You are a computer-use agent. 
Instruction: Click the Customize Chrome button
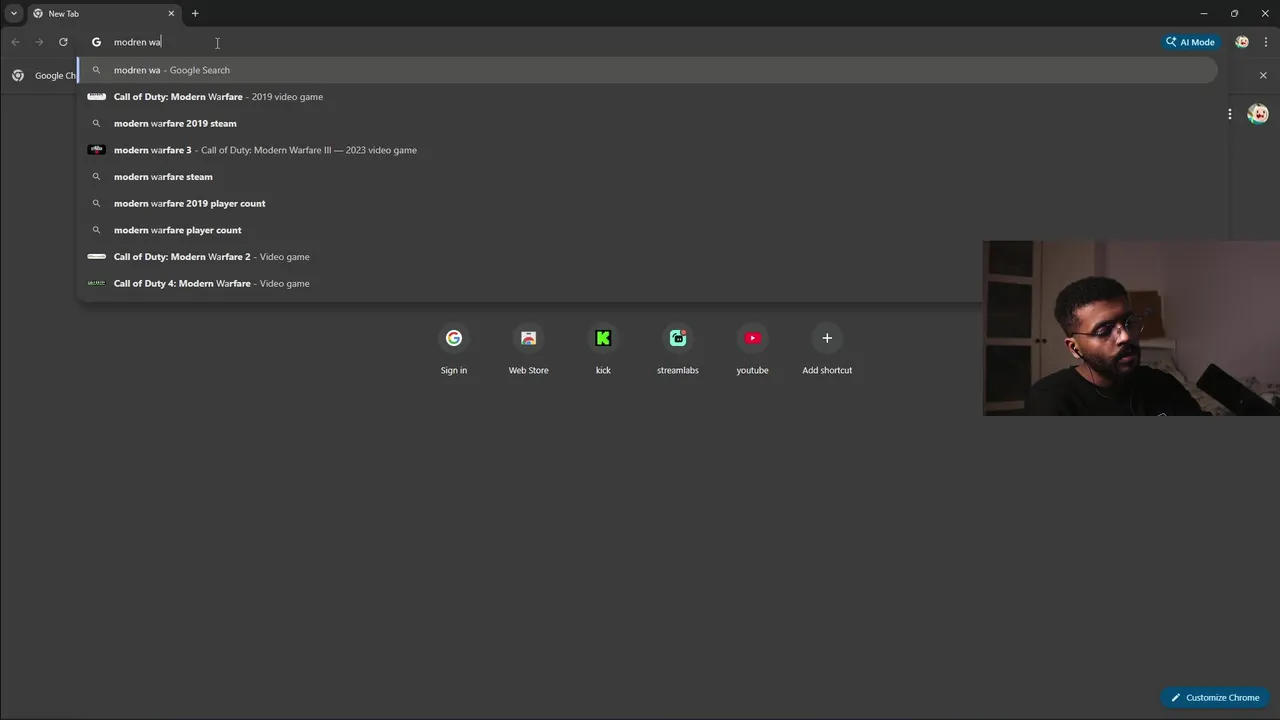pos(1215,697)
